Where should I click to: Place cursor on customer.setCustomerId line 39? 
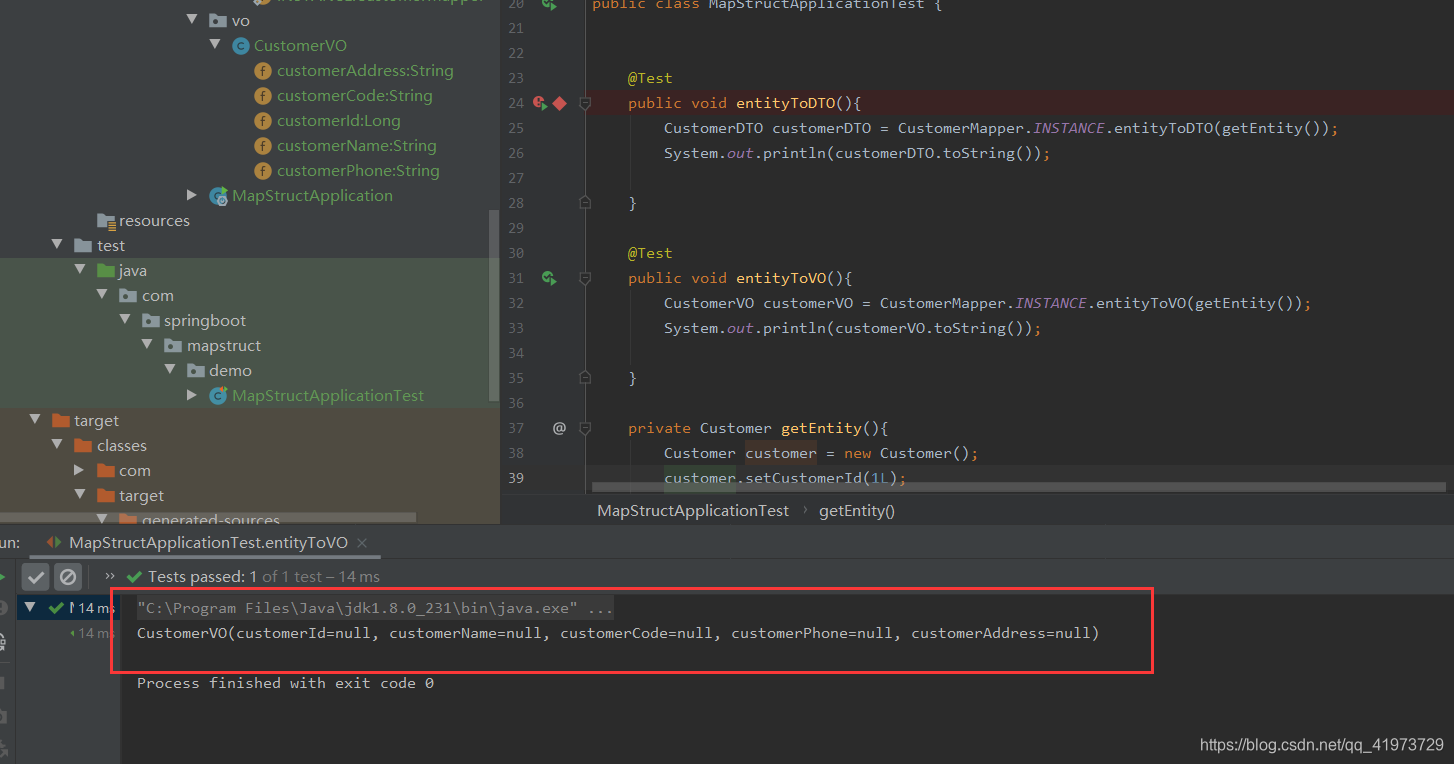(x=785, y=478)
